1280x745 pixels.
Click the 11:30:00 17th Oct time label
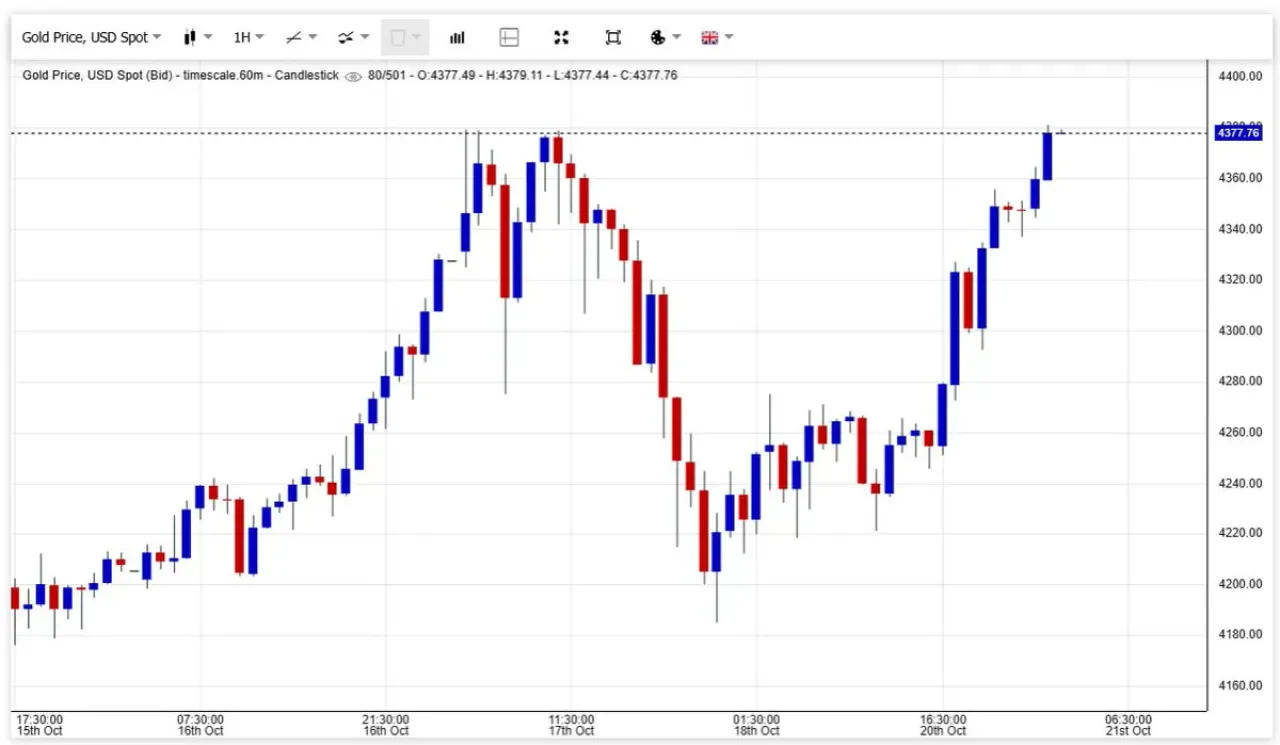coord(571,725)
